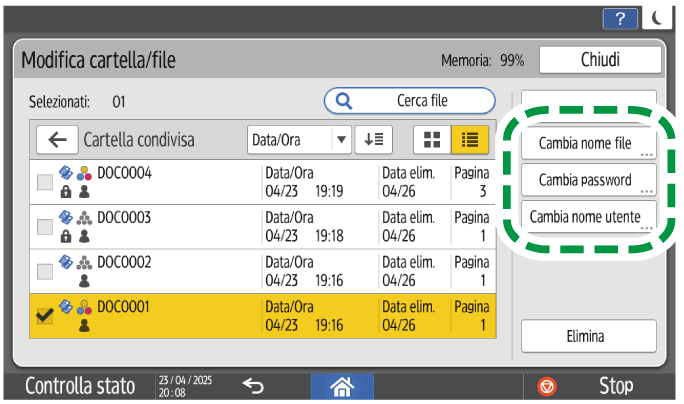
Task: Click time 19:18 in DOC0003 row
Action: coord(329,236)
